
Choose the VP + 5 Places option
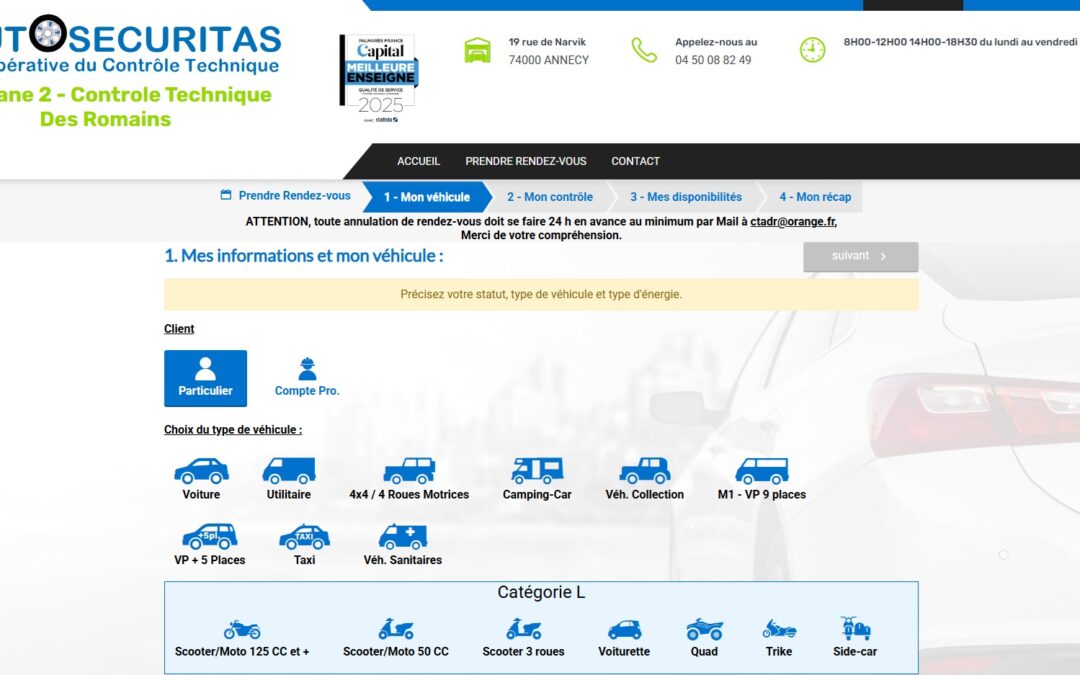(209, 537)
